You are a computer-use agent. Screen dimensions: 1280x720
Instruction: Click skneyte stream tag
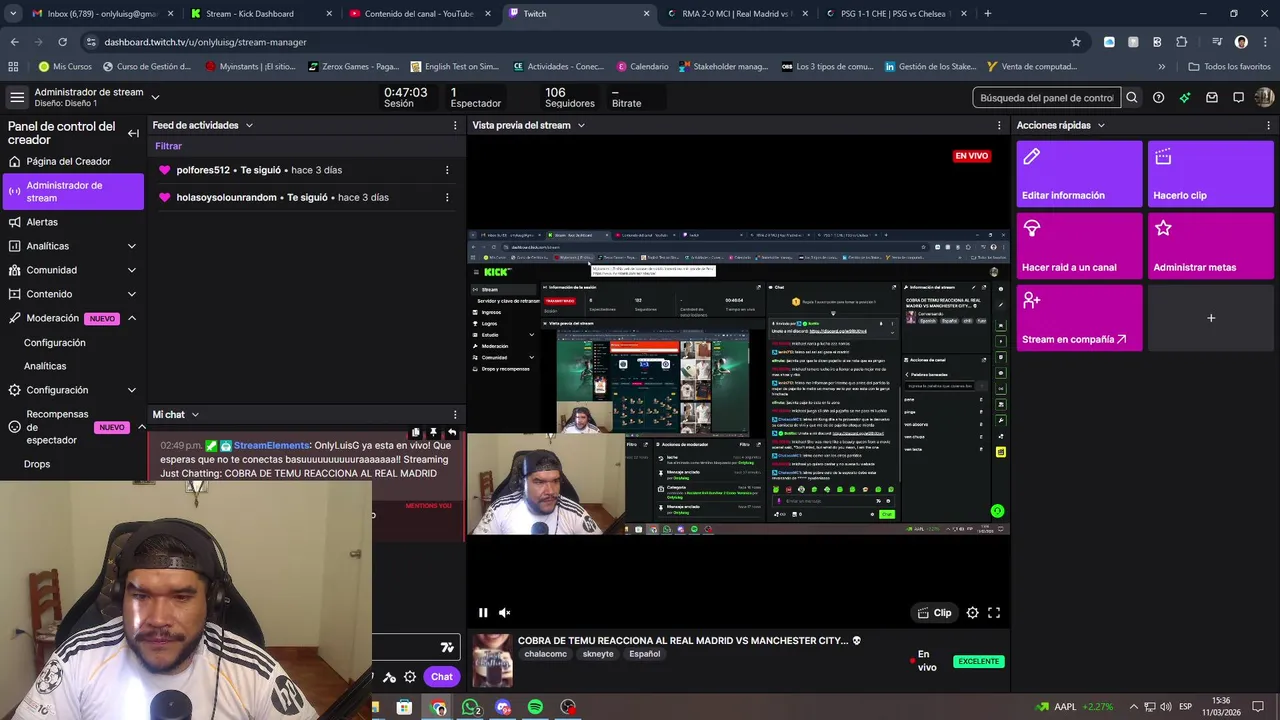(598, 654)
